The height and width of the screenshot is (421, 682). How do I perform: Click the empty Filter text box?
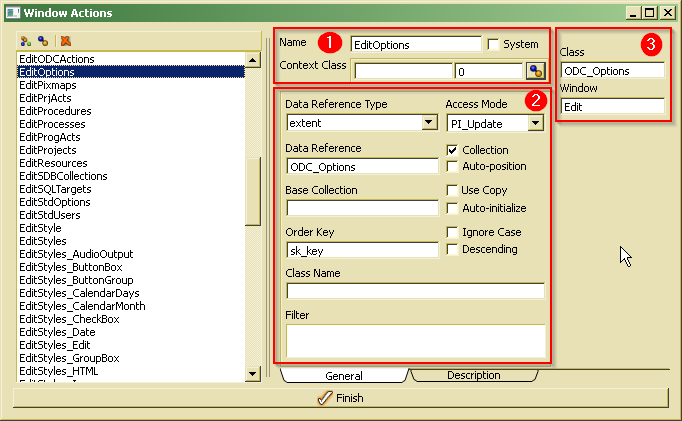coord(415,340)
